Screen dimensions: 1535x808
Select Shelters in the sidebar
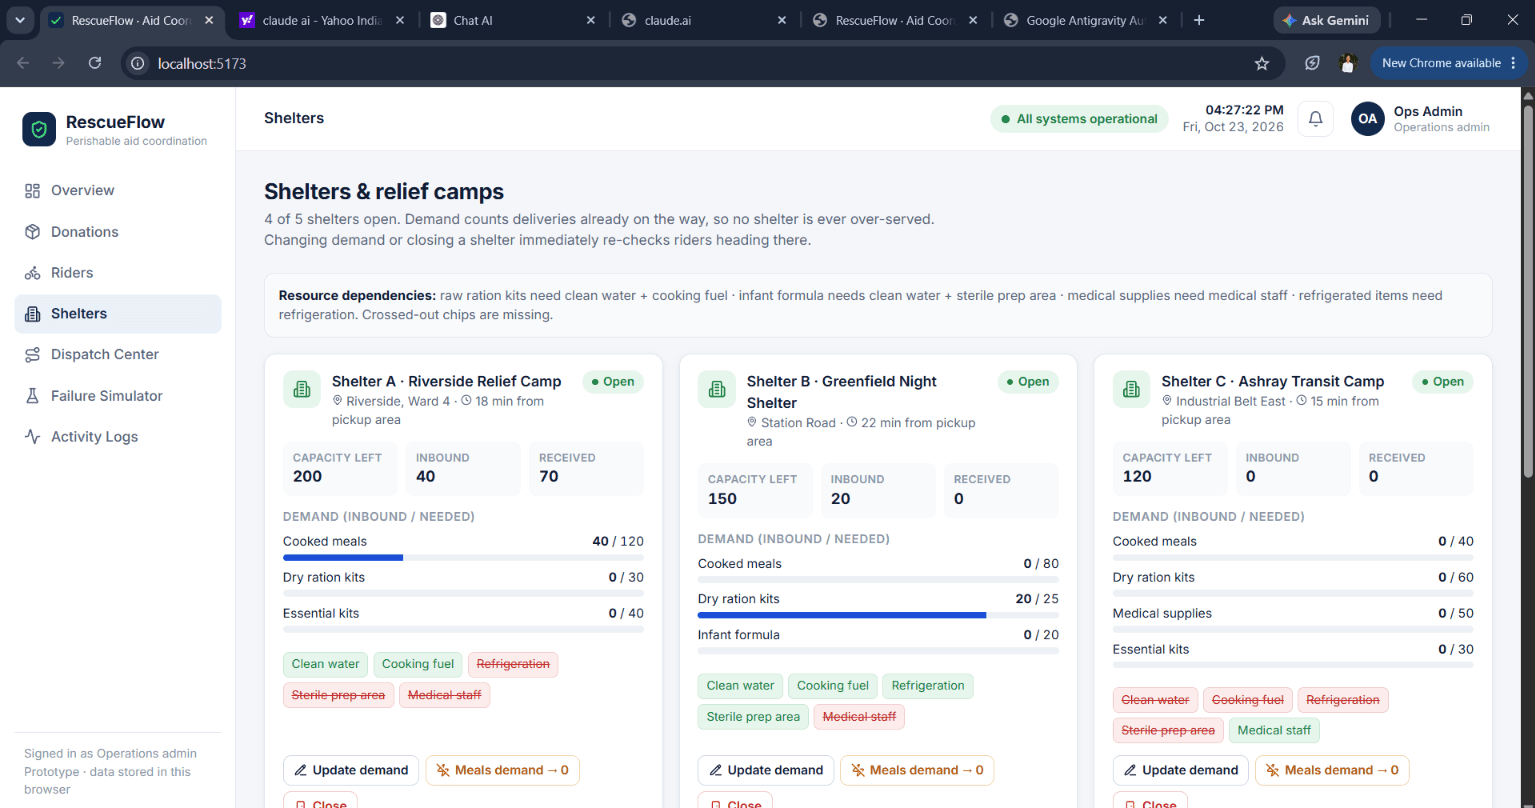click(x=118, y=313)
